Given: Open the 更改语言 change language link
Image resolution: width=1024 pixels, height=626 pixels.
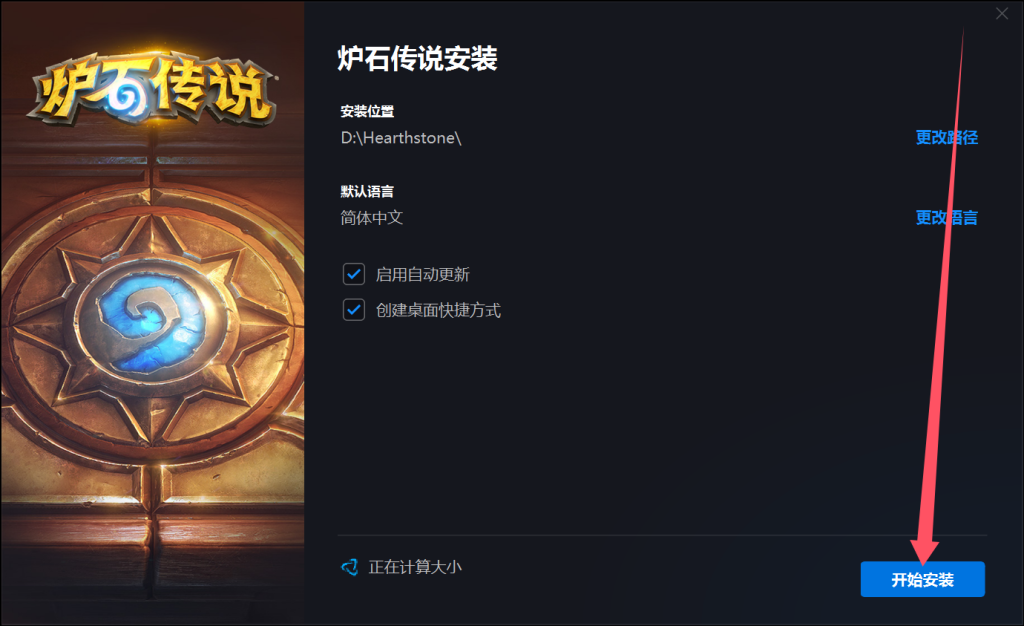Looking at the screenshot, I should [x=946, y=217].
